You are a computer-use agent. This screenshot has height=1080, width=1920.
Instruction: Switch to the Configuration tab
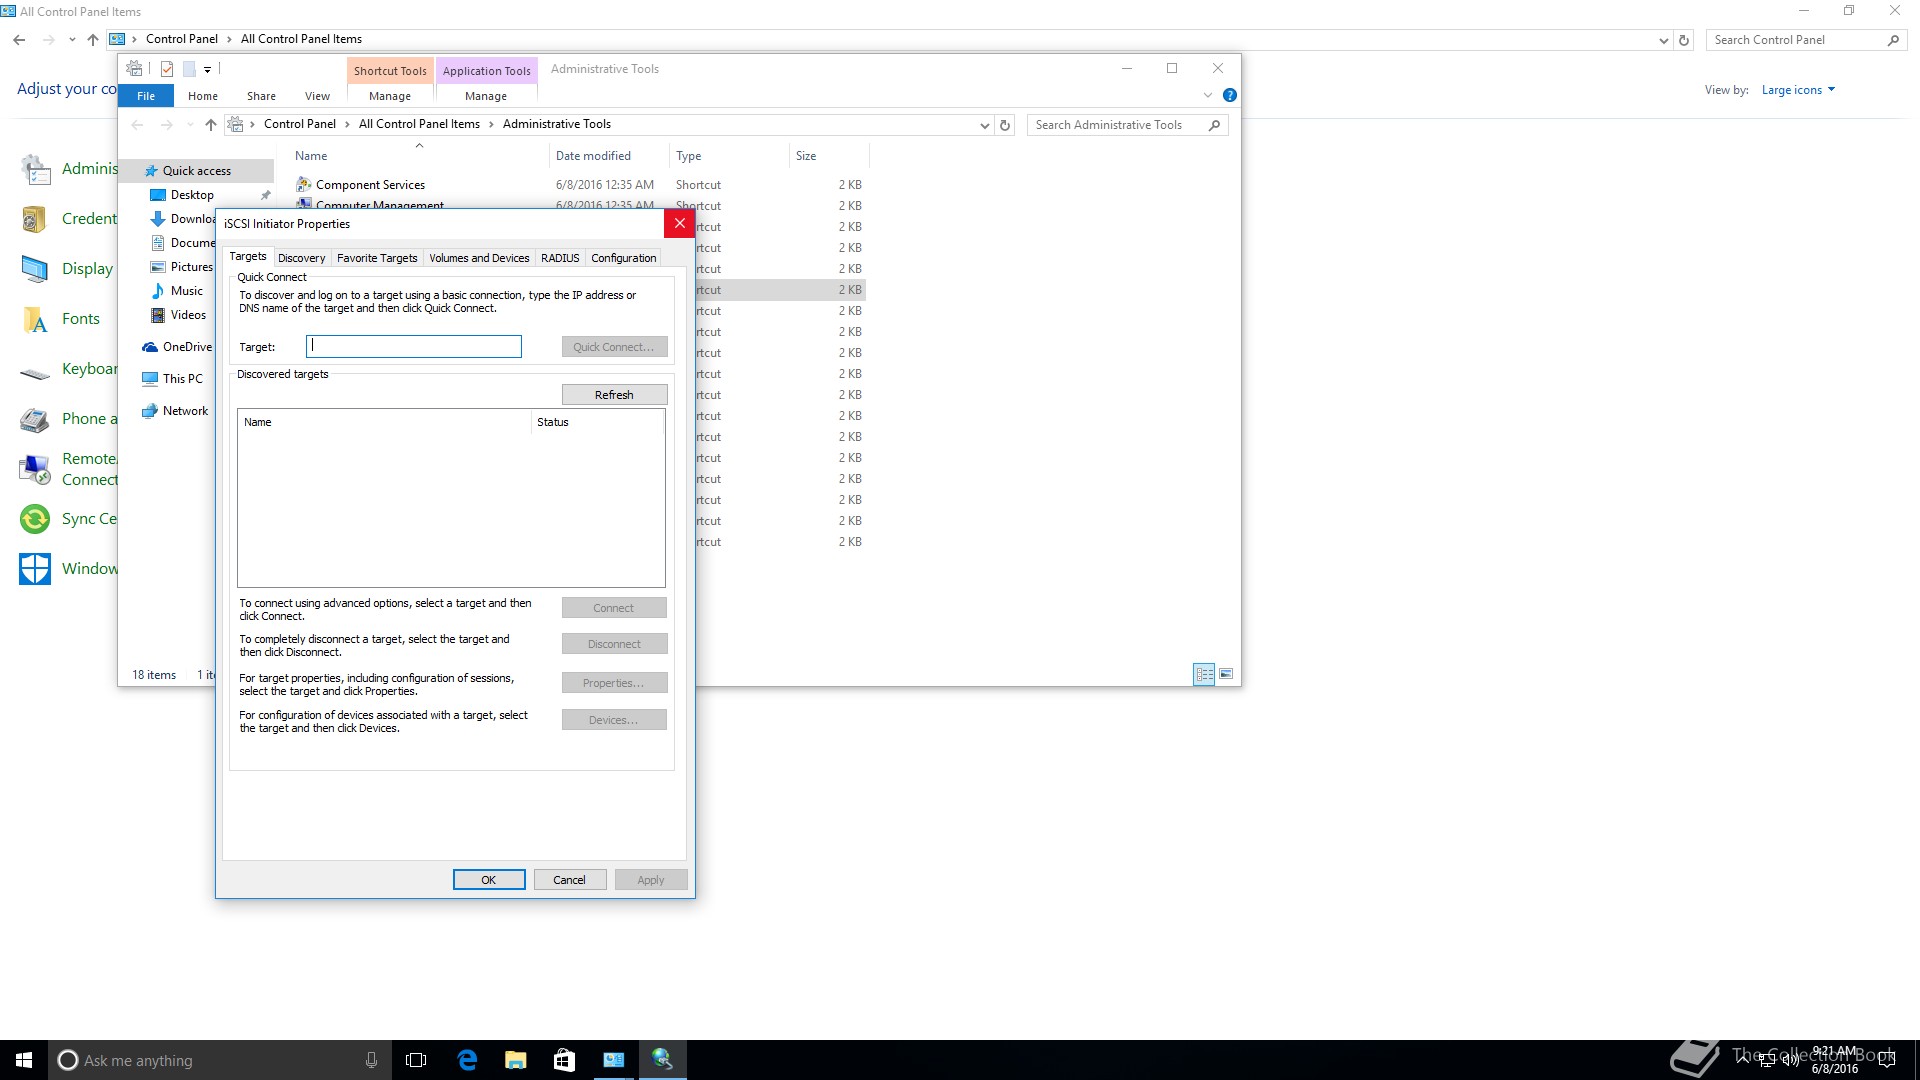623,258
